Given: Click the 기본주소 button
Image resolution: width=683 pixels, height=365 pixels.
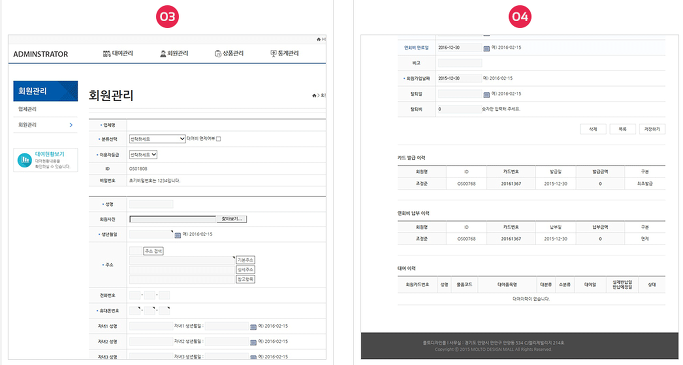Looking at the screenshot, I should pyautogui.click(x=245, y=260).
